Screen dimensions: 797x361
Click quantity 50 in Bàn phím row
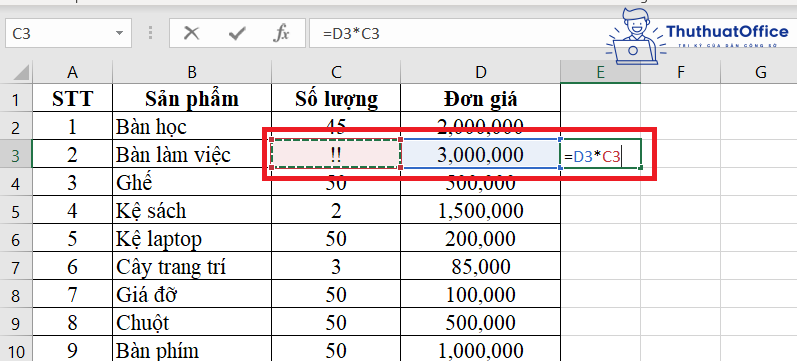click(336, 349)
